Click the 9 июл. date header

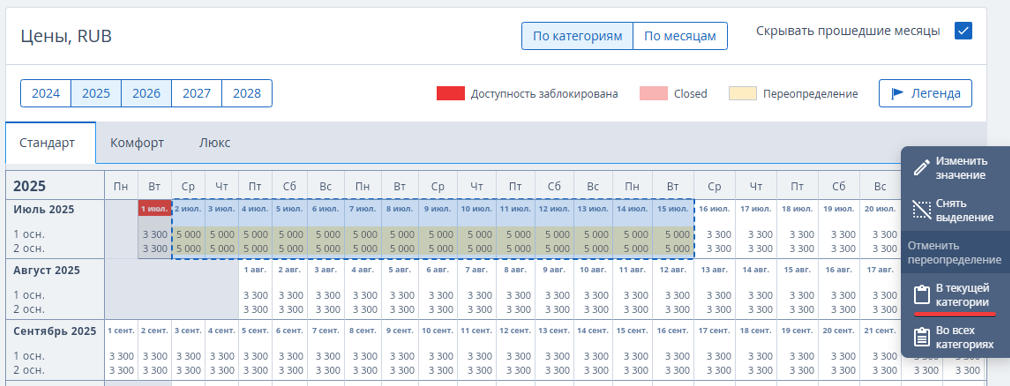click(437, 209)
